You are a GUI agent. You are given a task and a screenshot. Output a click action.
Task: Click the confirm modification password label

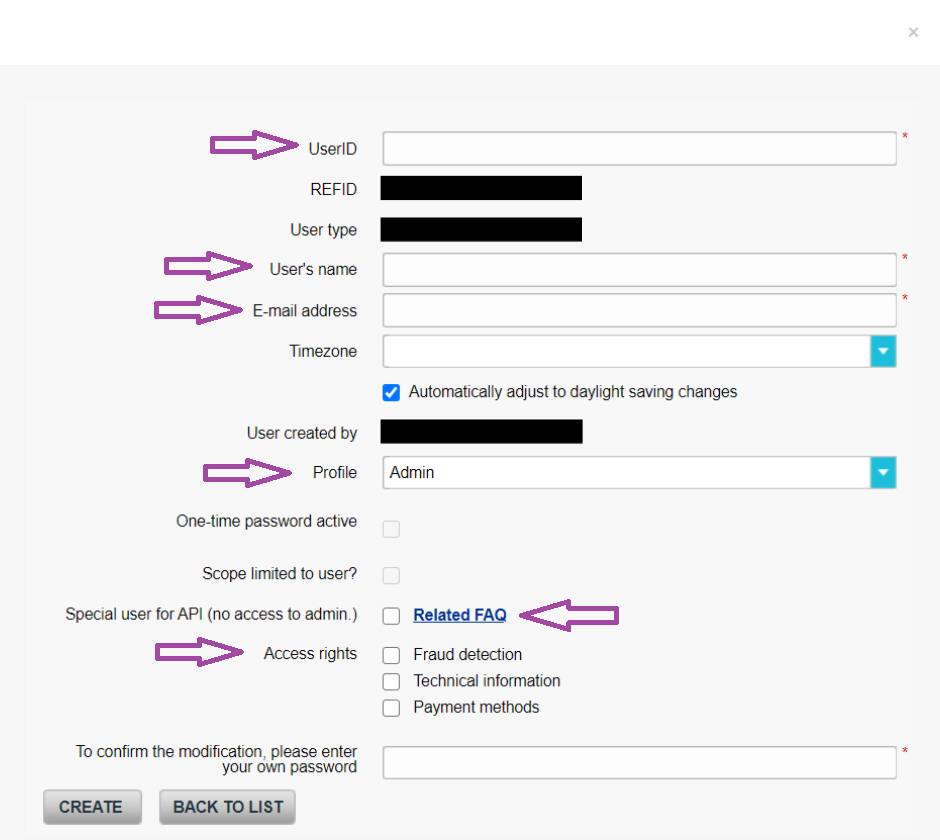216,759
